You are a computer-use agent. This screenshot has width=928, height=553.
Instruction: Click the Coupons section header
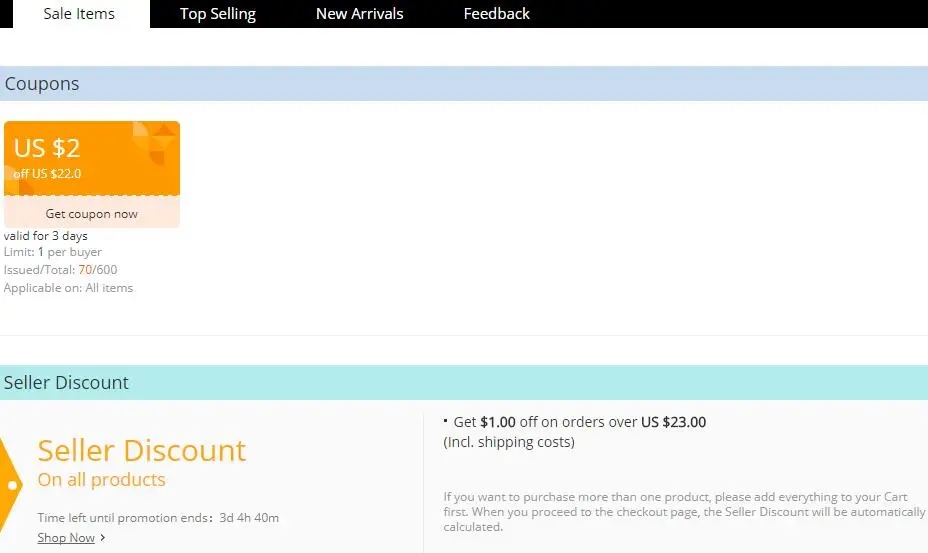tap(464, 83)
